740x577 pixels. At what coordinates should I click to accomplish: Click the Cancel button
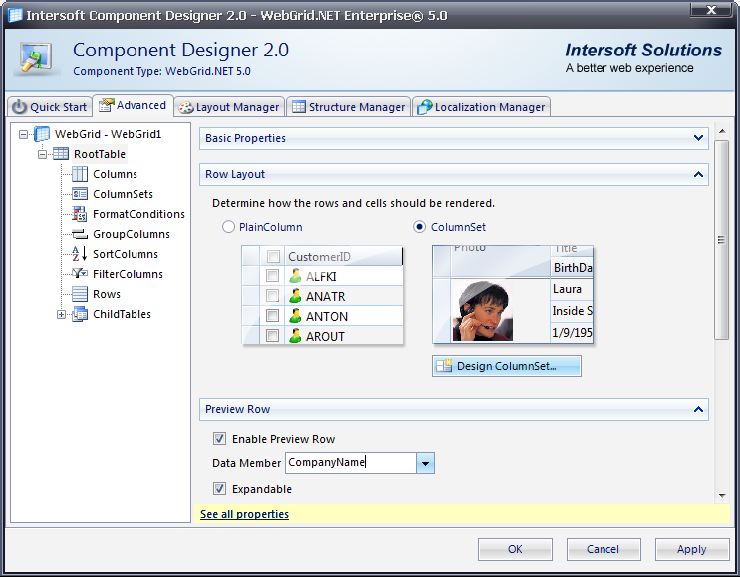pos(603,549)
